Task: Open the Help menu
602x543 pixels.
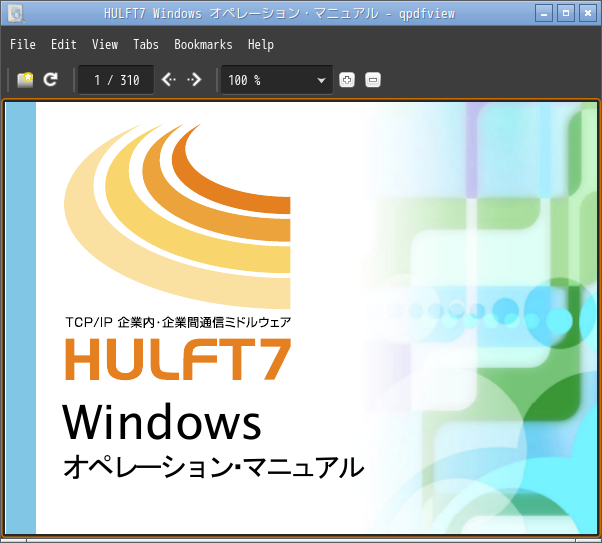Action: [x=261, y=45]
